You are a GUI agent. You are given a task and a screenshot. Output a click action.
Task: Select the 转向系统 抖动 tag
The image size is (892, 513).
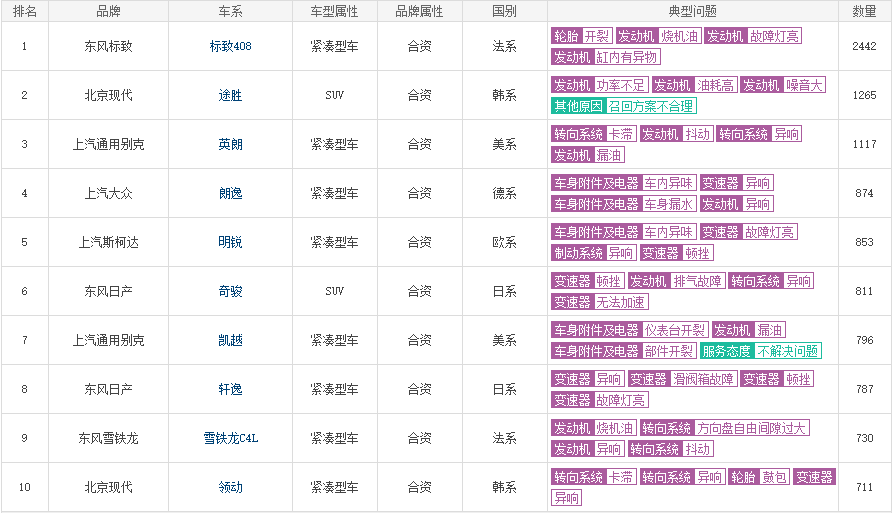click(x=671, y=448)
